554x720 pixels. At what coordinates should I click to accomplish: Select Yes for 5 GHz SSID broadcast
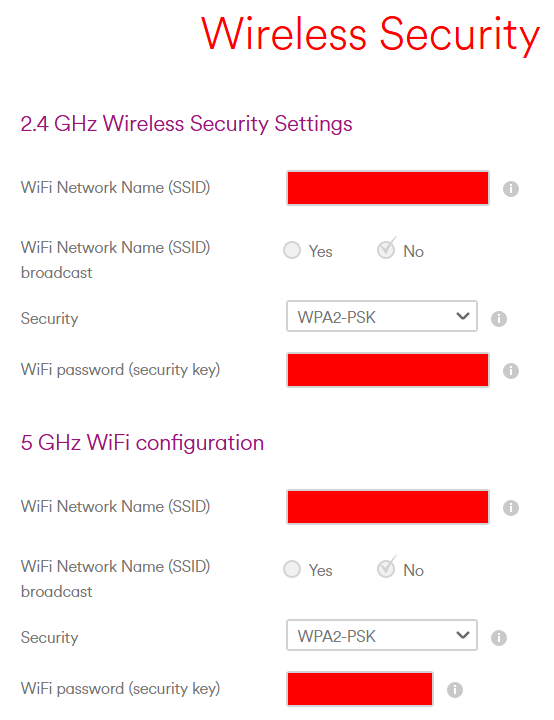pos(292,569)
